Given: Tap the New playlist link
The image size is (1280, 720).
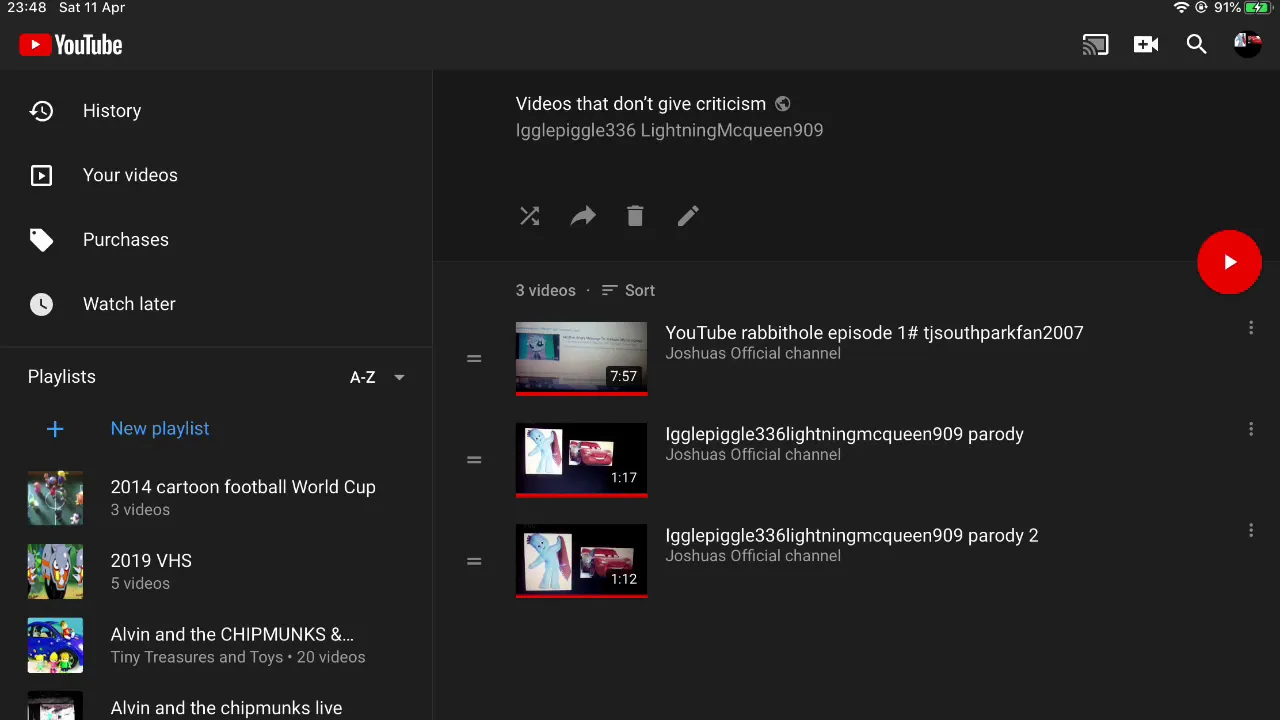Looking at the screenshot, I should tap(160, 429).
